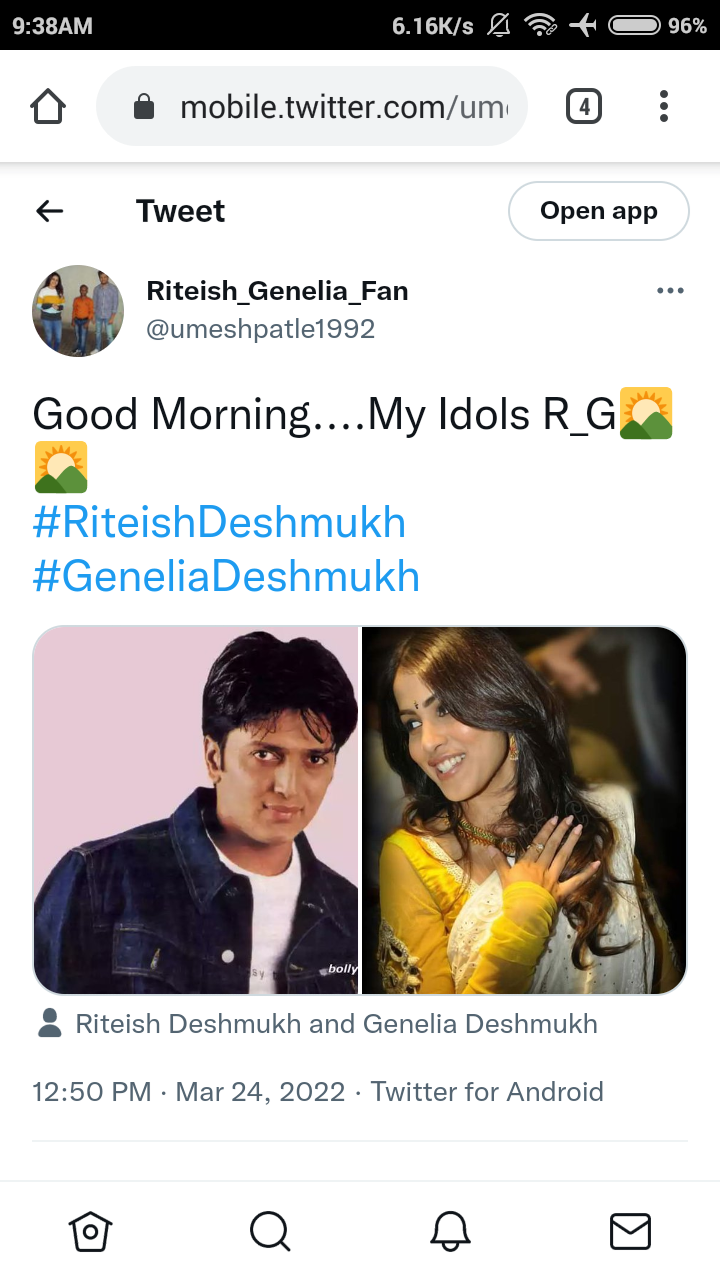Tap the browser home icon
The width and height of the screenshot is (720, 1280).
click(48, 106)
